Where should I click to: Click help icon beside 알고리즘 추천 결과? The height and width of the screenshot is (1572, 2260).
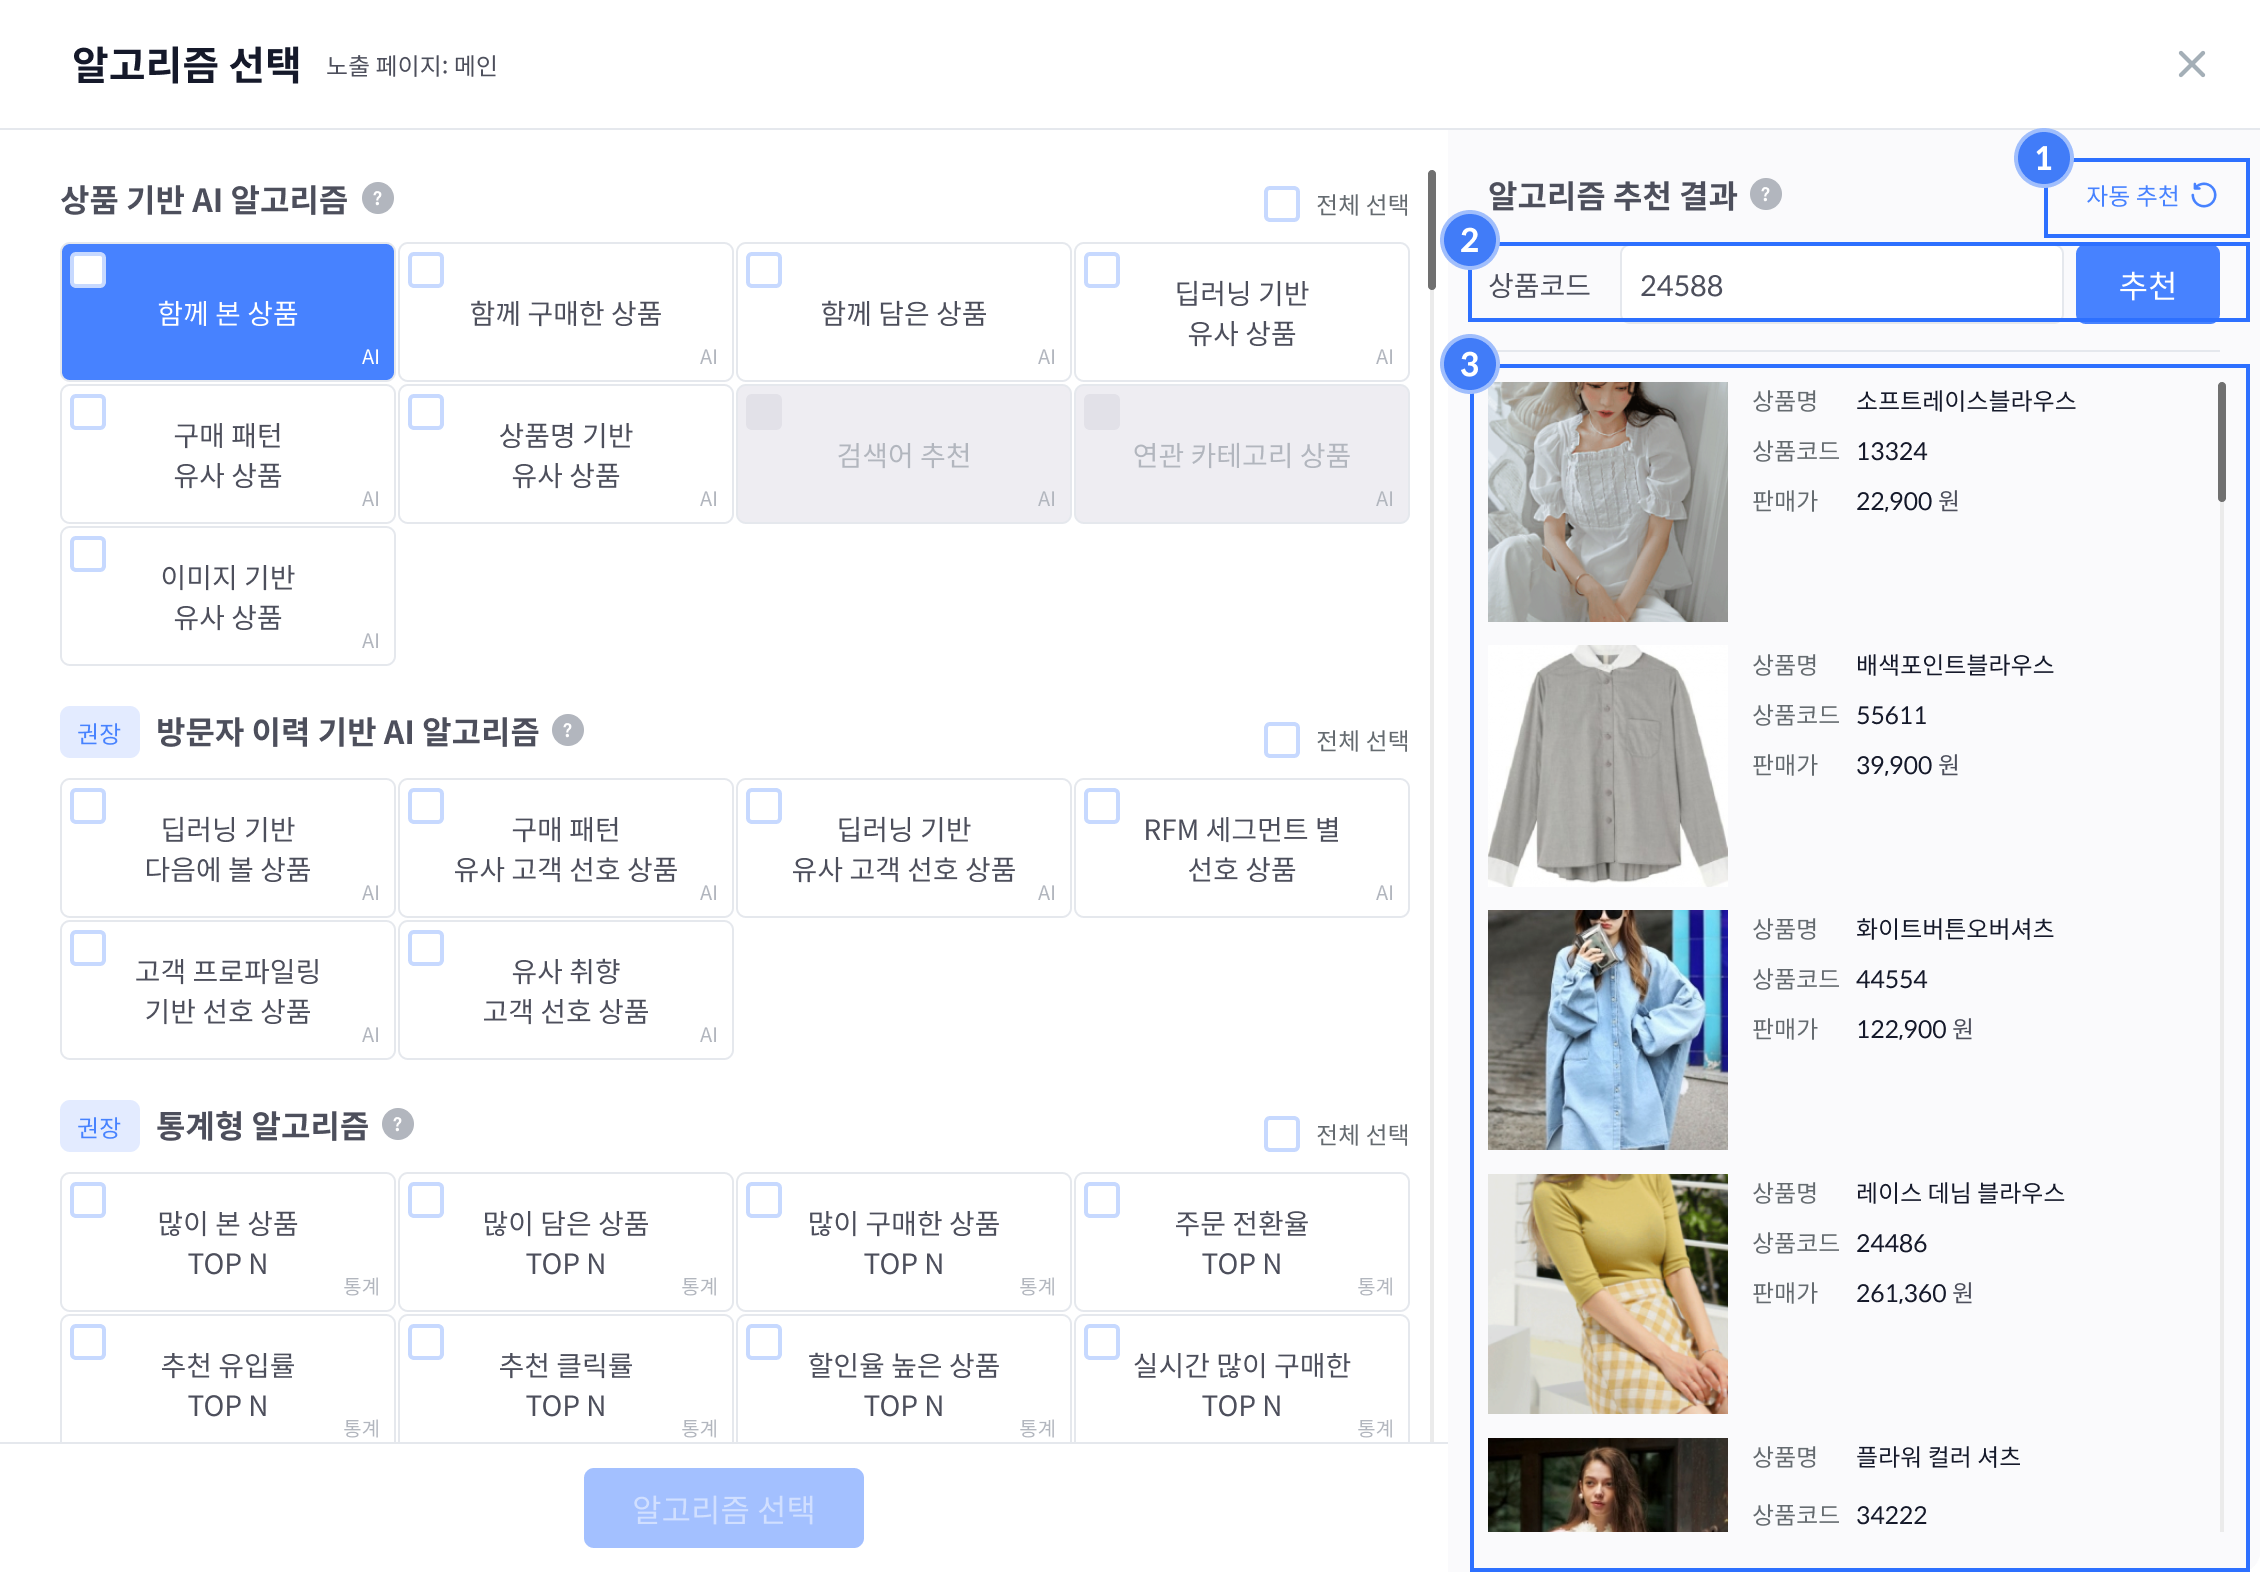[1766, 194]
